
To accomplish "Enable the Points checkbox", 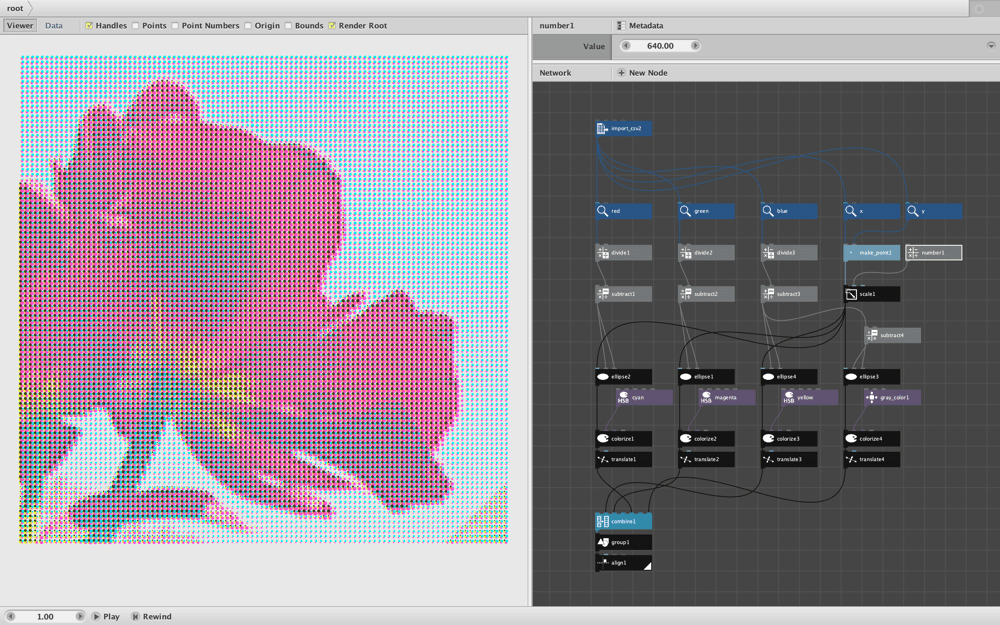I will [135, 26].
